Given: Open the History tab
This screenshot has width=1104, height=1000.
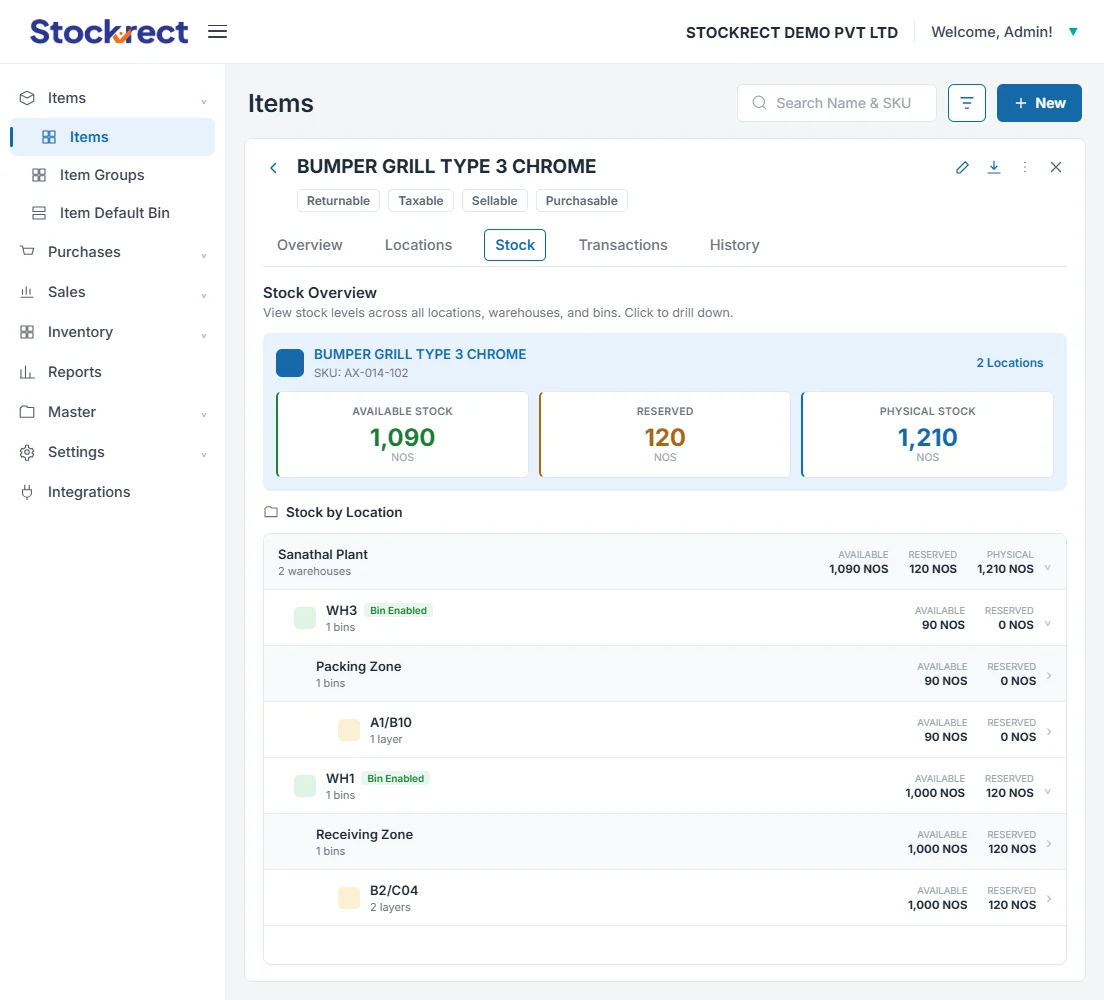Looking at the screenshot, I should point(734,245).
